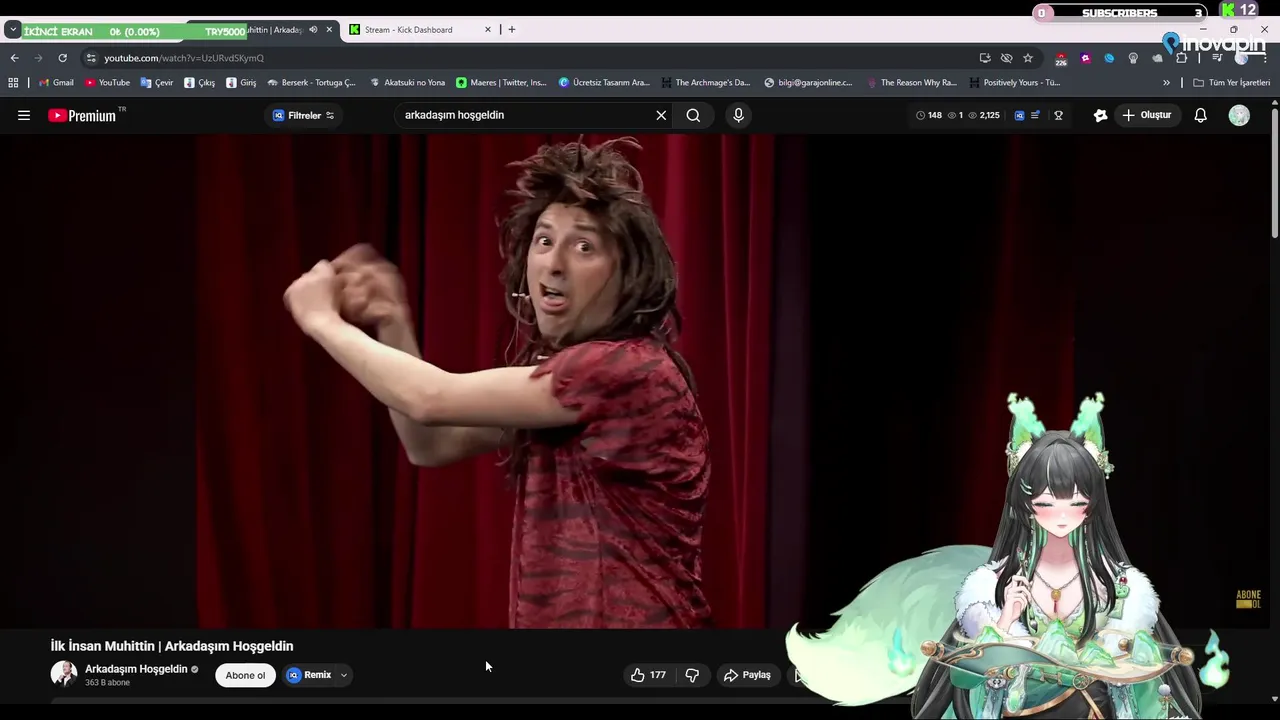Expand the Remix dropdown arrow
The width and height of the screenshot is (1280, 720).
click(x=343, y=675)
